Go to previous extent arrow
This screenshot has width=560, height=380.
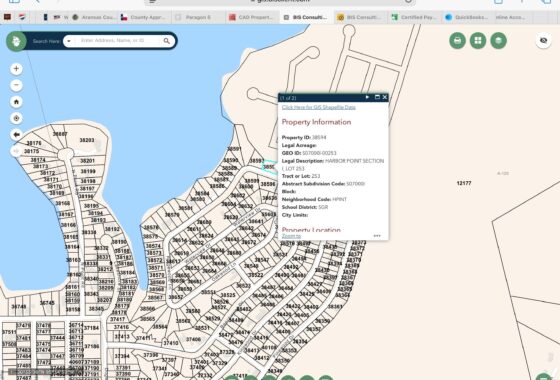point(16,135)
